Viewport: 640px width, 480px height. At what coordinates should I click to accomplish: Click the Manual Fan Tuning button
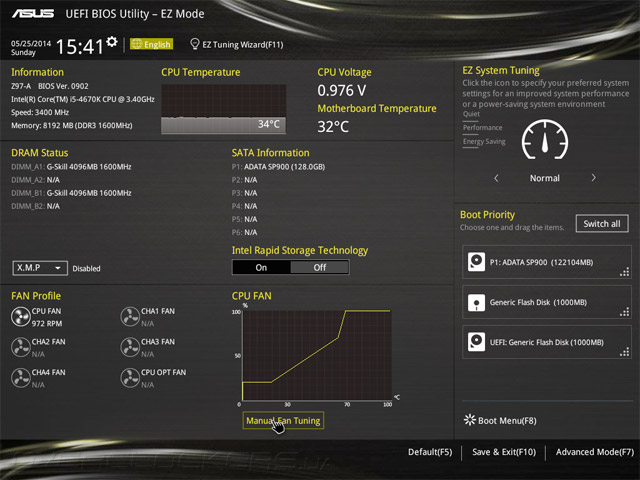point(283,420)
